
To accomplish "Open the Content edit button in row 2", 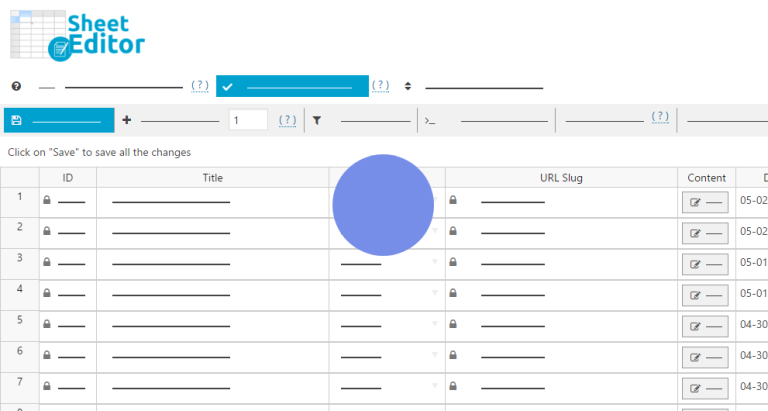I will tap(705, 233).
